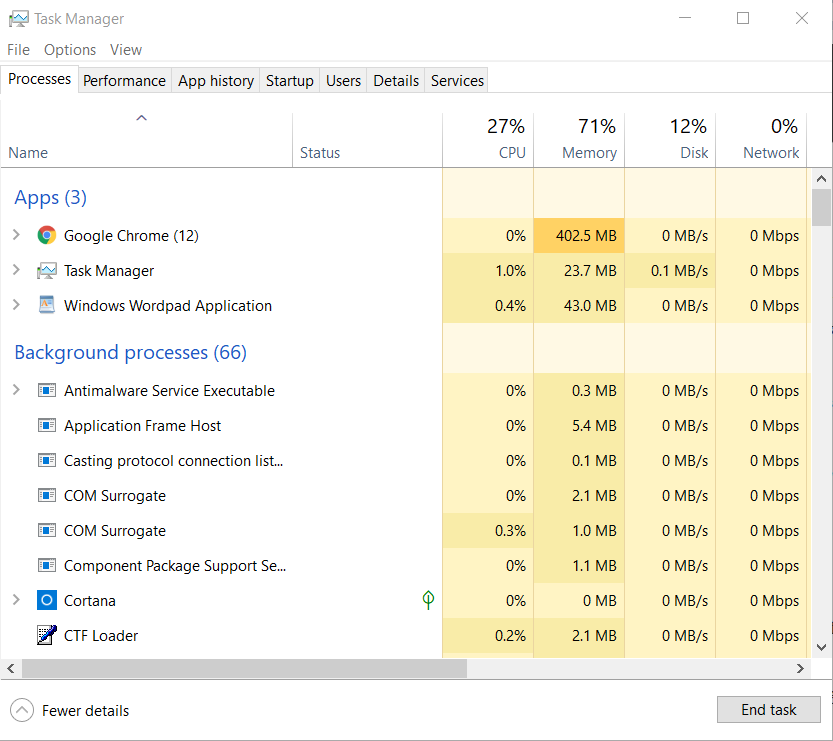833x741 pixels.
Task: Click the CTF Loader pen icon
Action: (47, 635)
